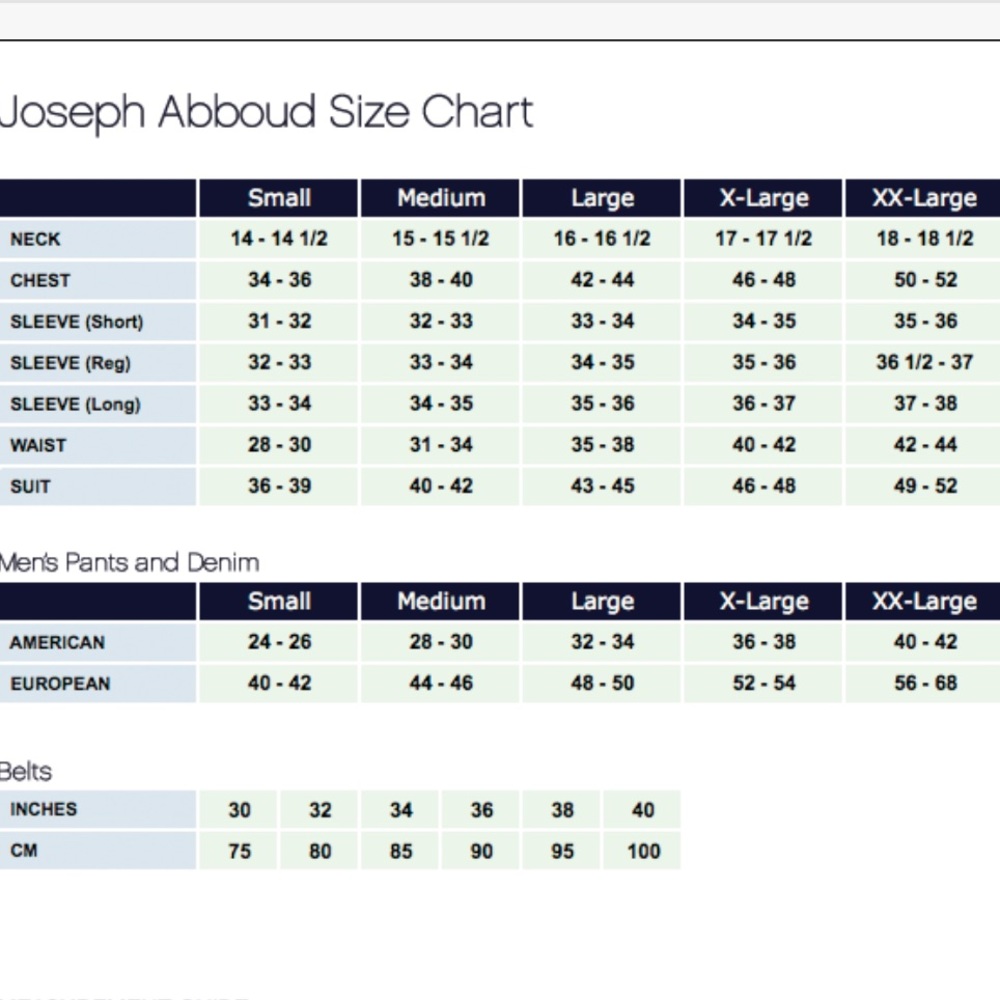Select the XX-Large header in pants table
This screenshot has height=1000, width=1000.
click(923, 601)
